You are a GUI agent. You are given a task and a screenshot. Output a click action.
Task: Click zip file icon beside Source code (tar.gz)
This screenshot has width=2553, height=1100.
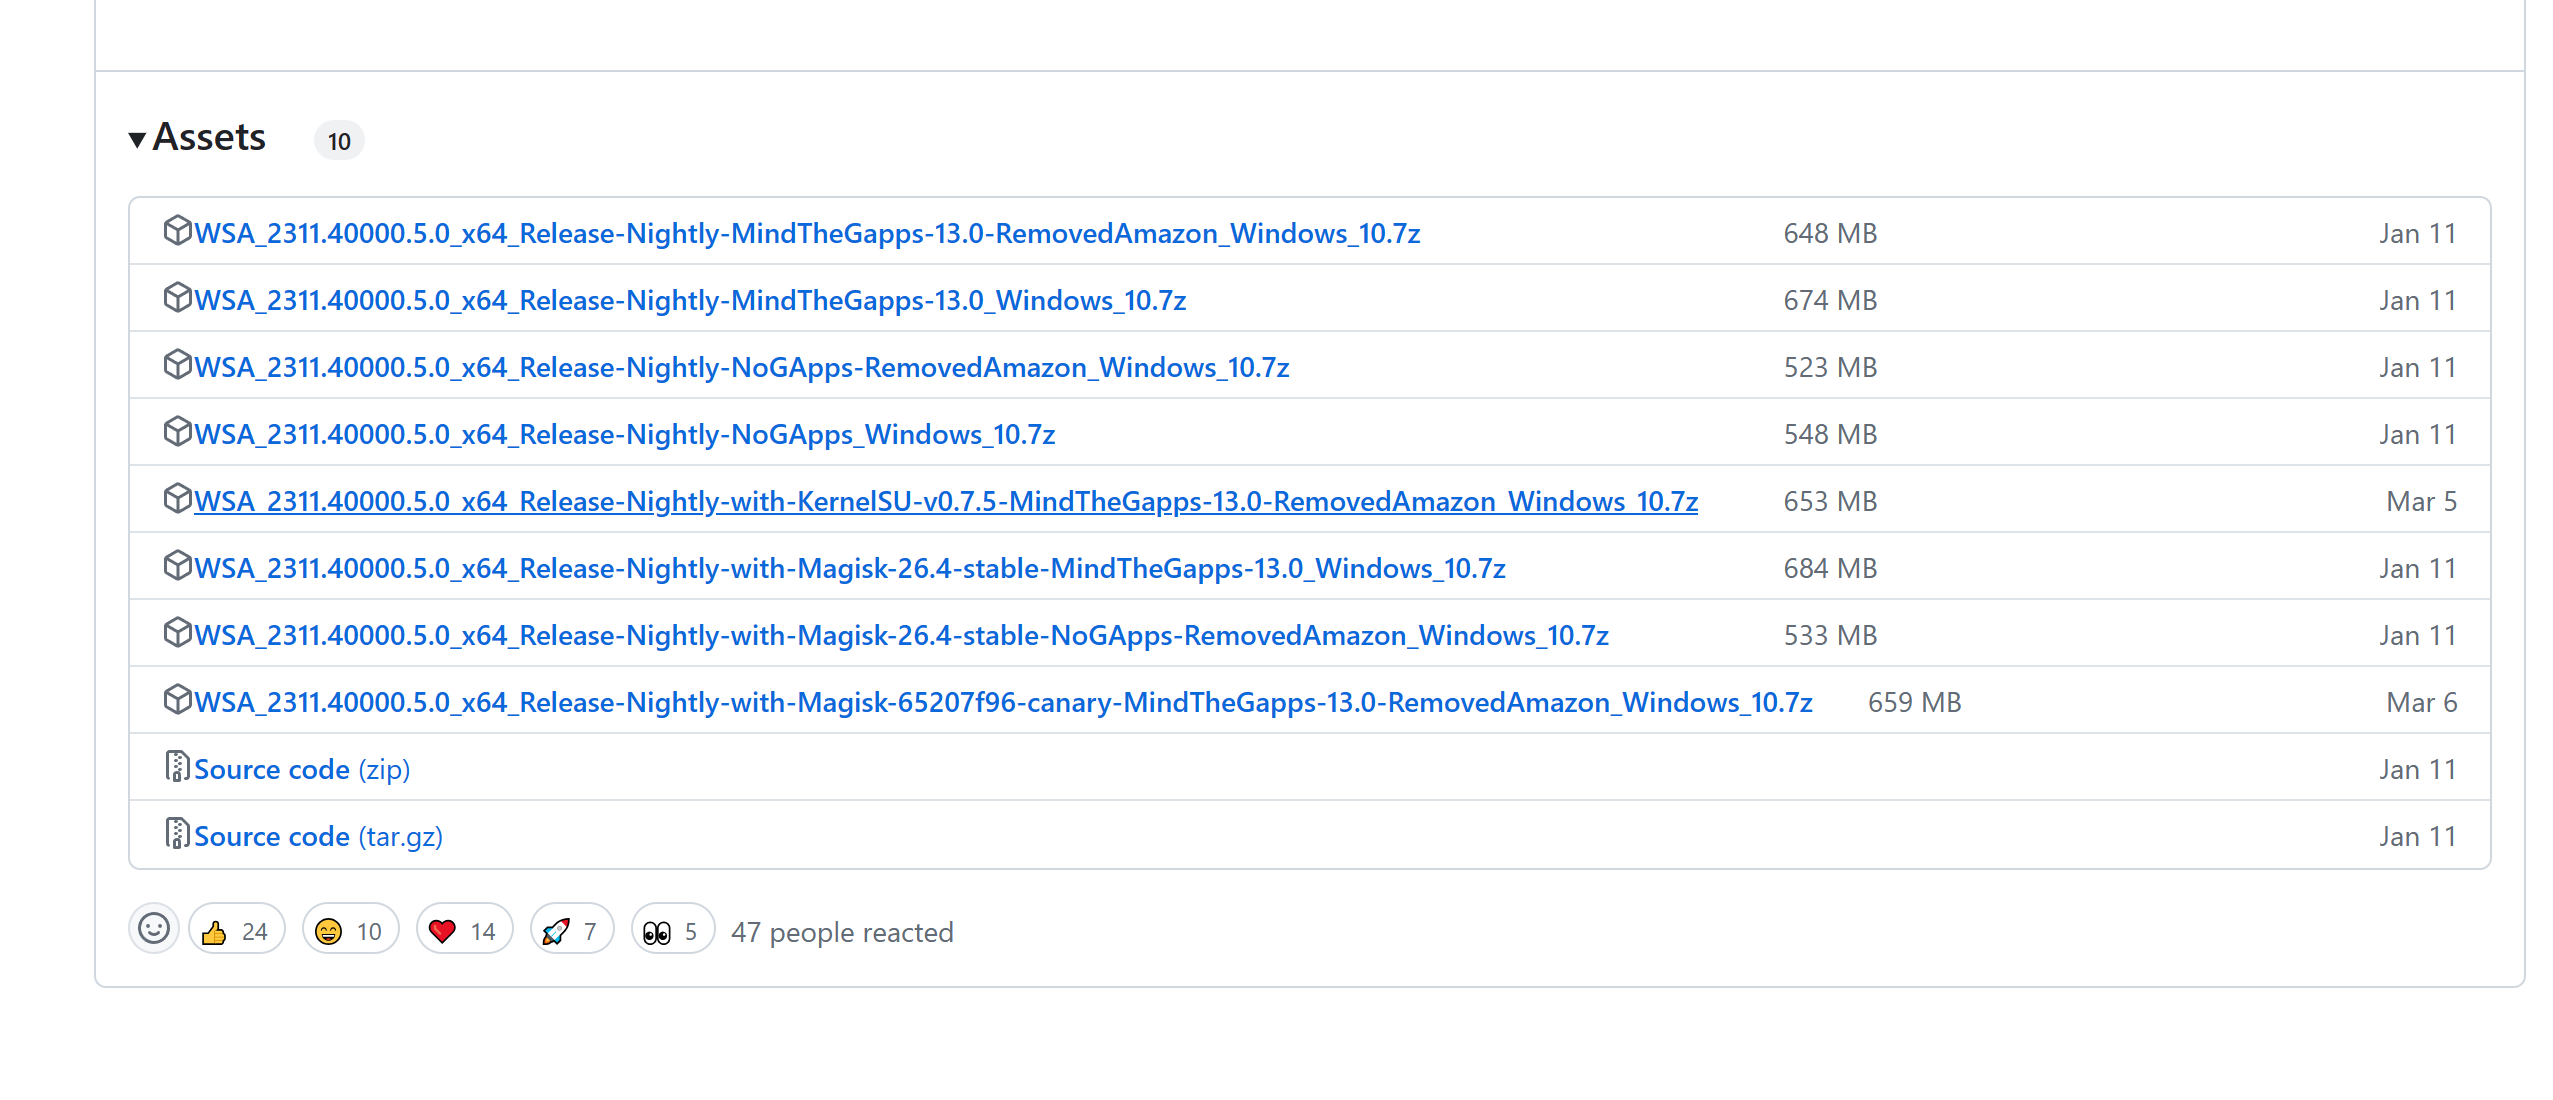click(177, 834)
